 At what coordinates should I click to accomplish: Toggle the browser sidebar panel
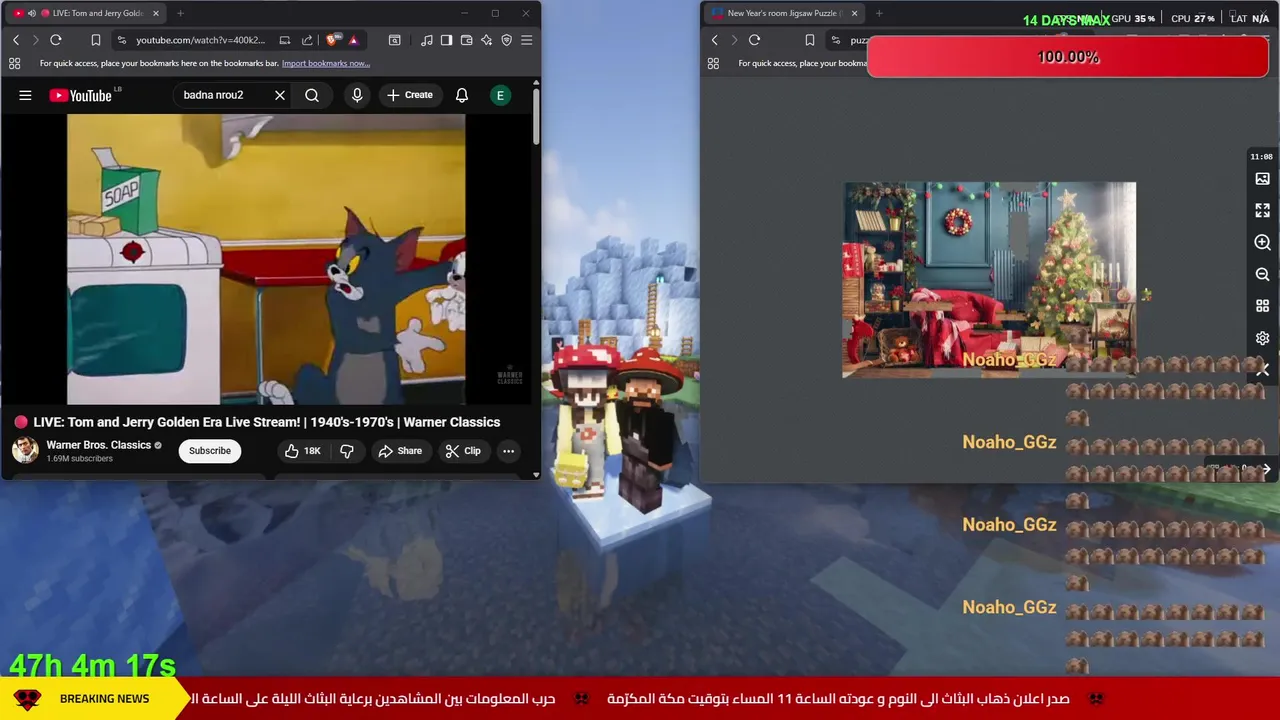click(x=447, y=40)
